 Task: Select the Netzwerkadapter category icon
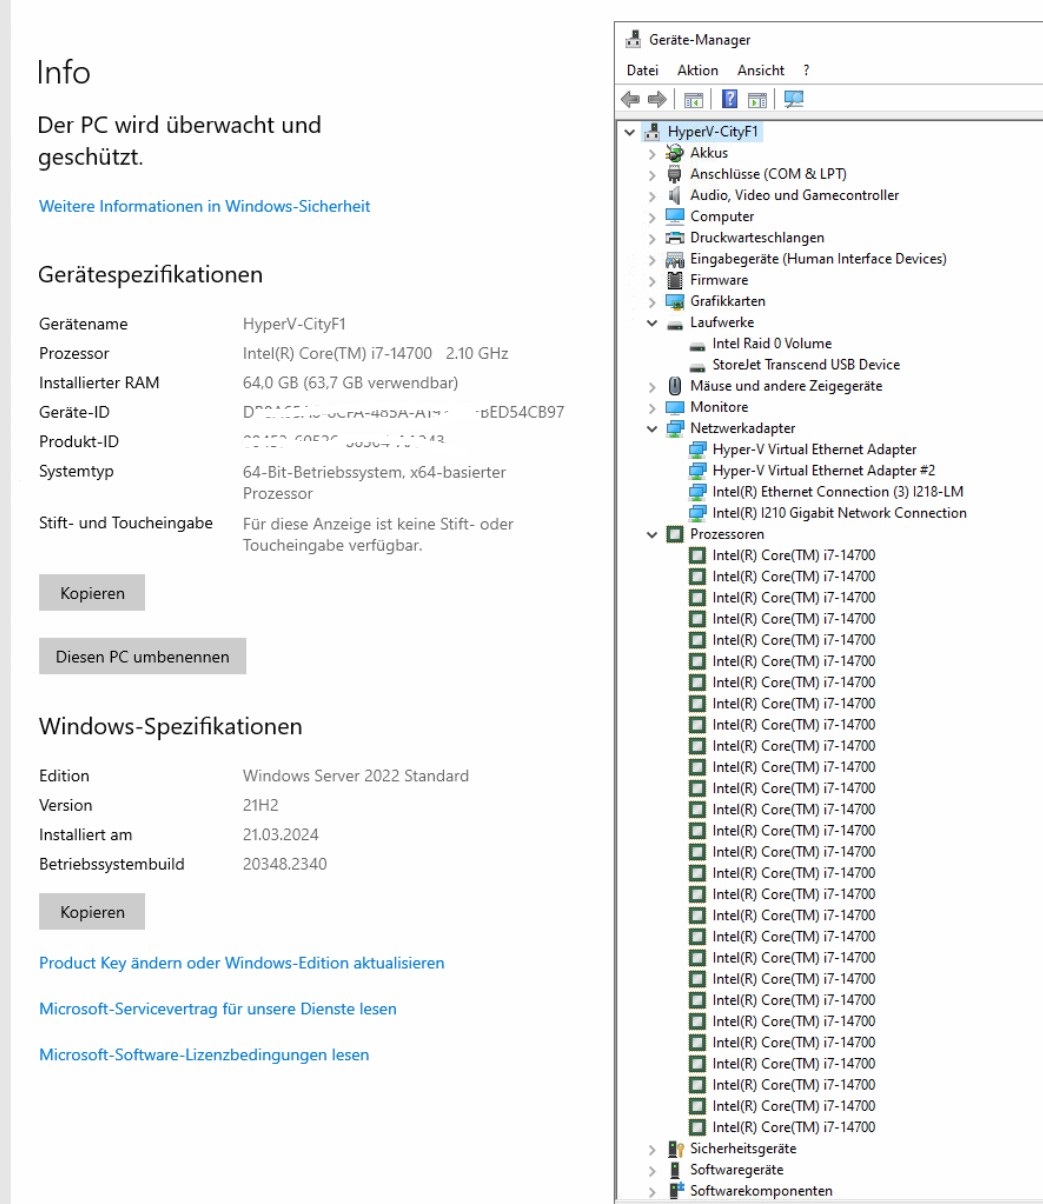point(675,428)
